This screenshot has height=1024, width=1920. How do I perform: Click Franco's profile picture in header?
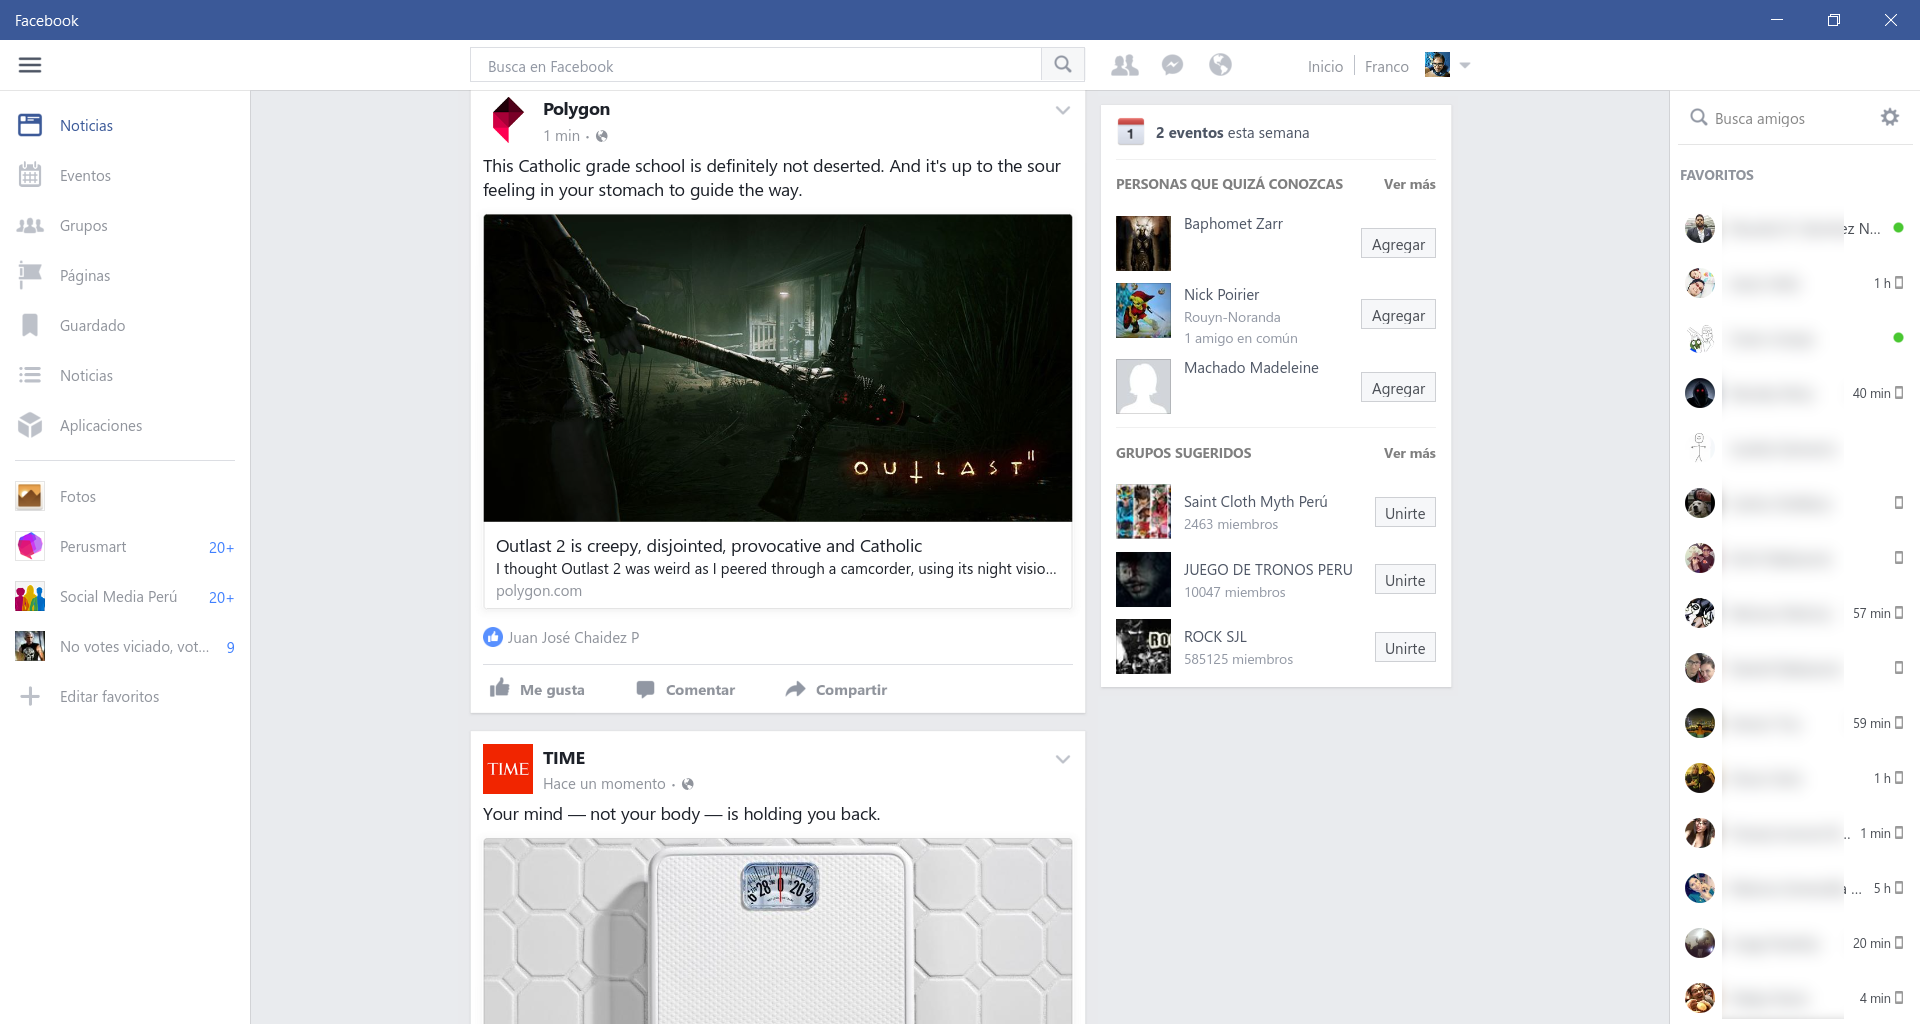tap(1437, 65)
